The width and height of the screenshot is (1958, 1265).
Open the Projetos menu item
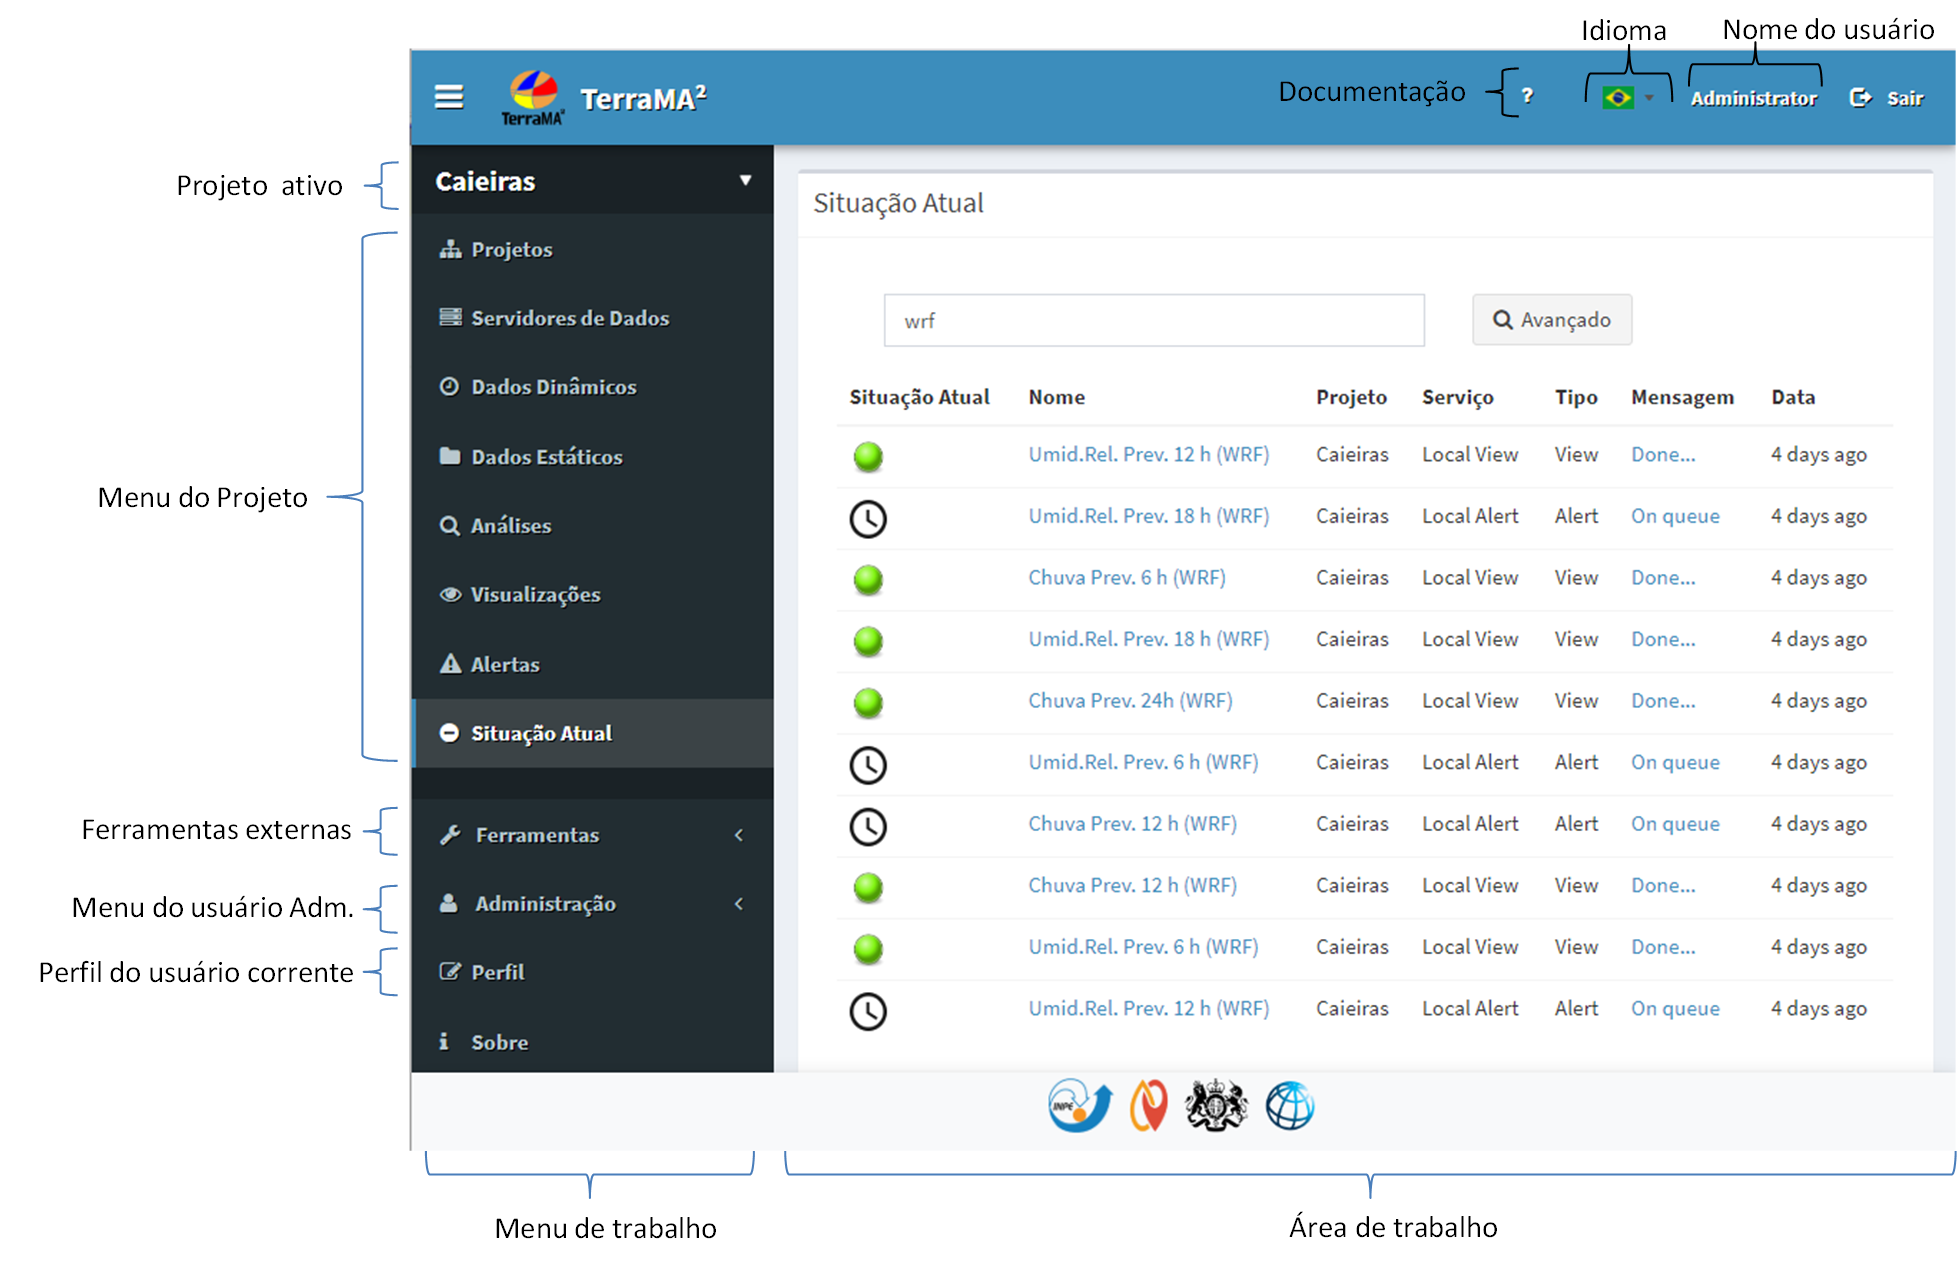coord(511,250)
